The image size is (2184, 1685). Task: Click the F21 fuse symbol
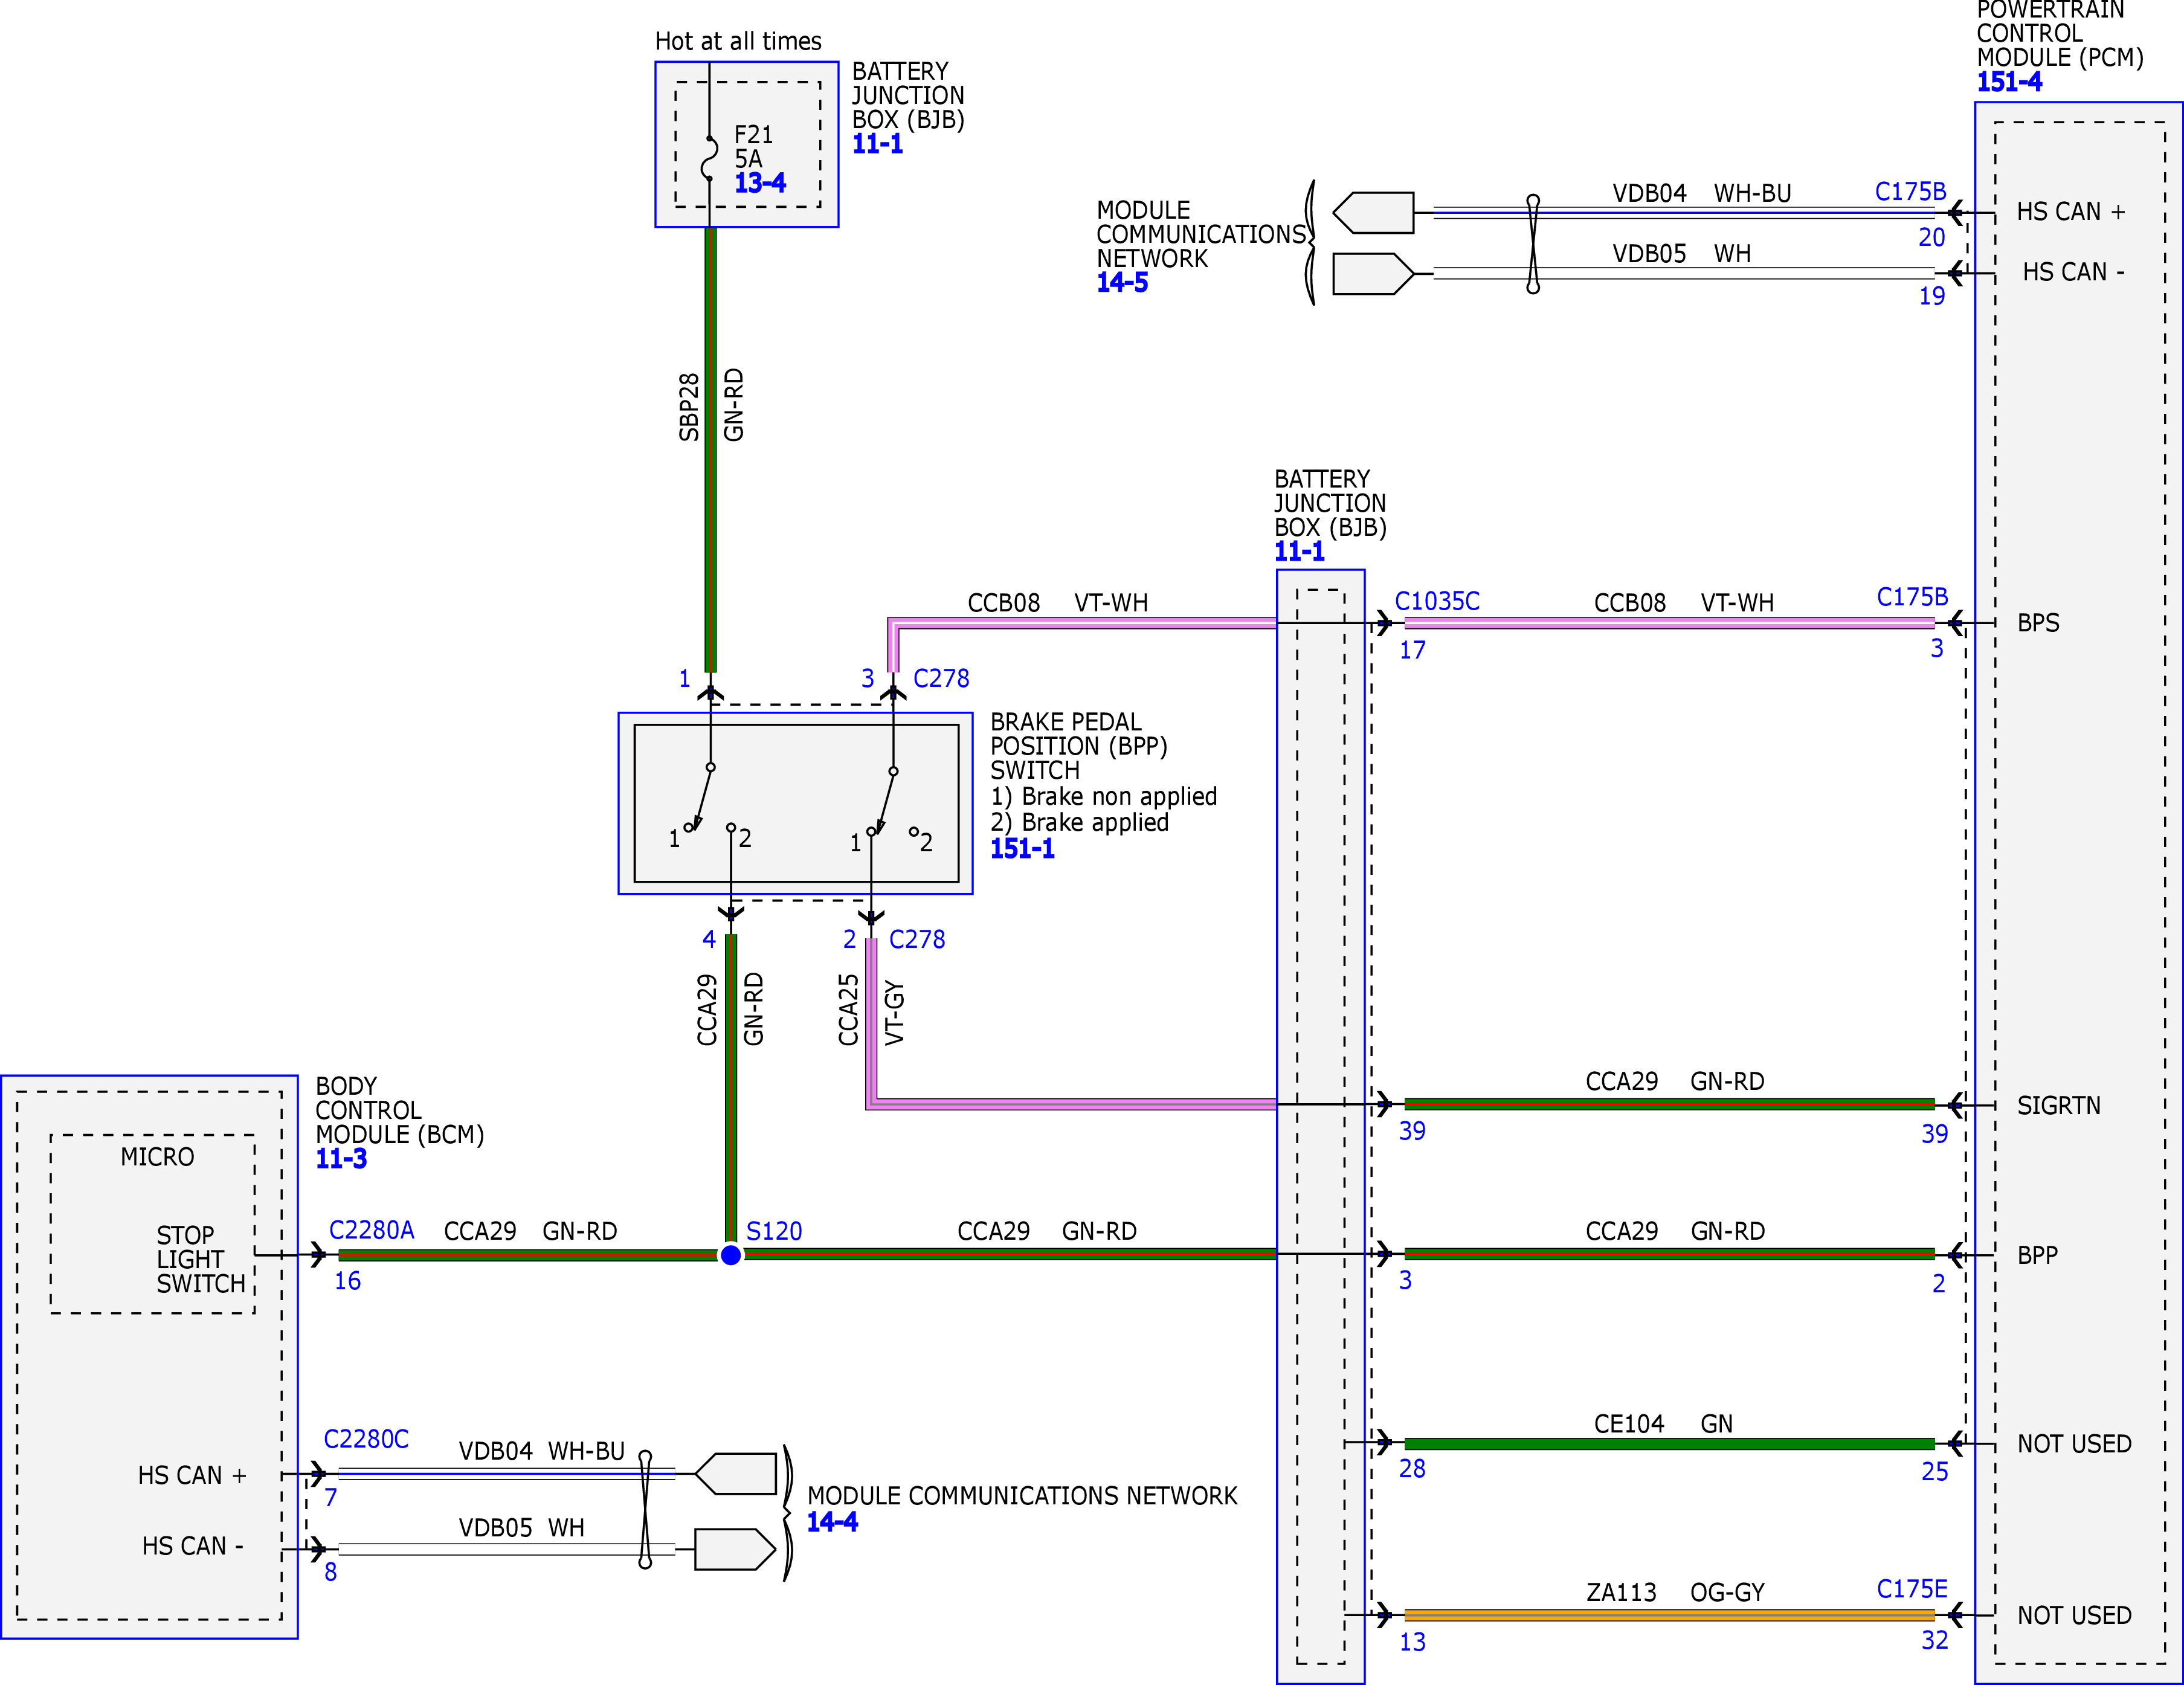click(709, 158)
